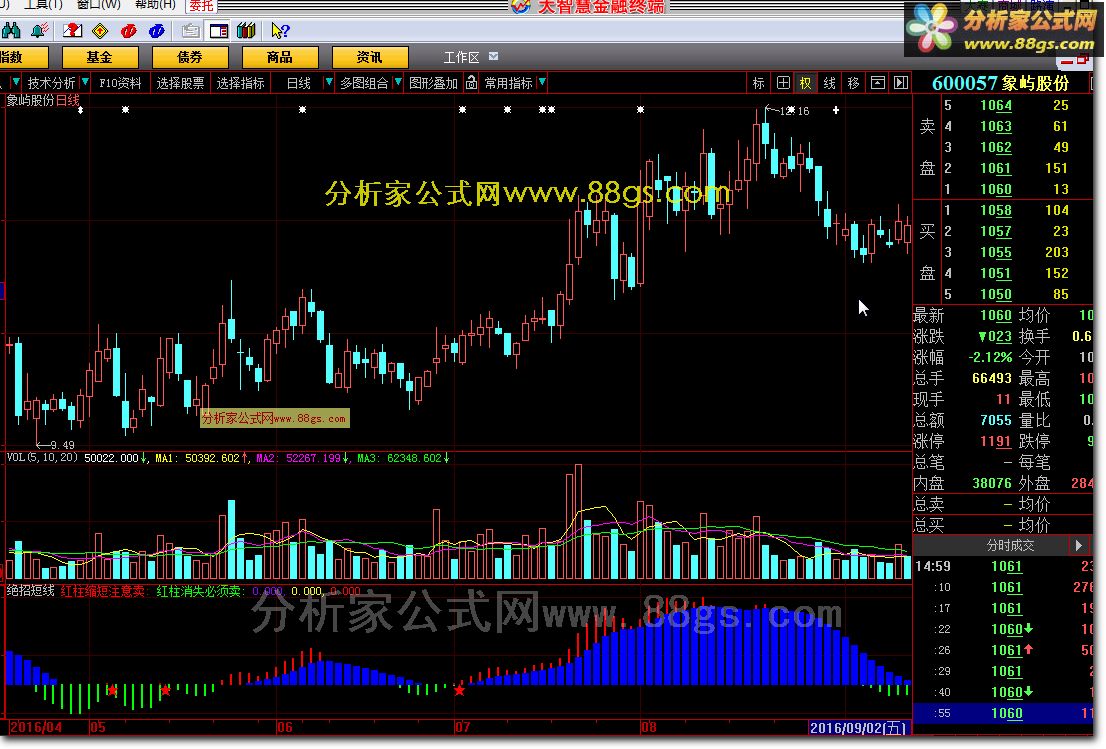Click the 移 move chart tool

(x=853, y=83)
